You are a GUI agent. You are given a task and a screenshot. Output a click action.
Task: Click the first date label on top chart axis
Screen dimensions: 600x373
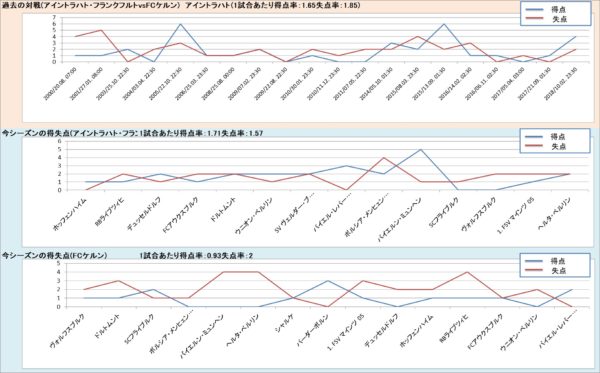pos(60,83)
